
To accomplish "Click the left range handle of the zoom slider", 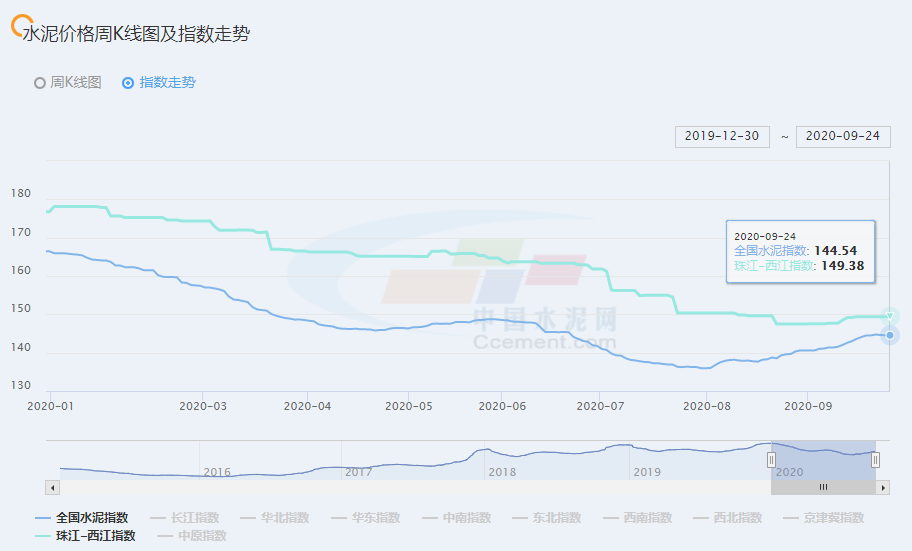I will click(x=771, y=460).
